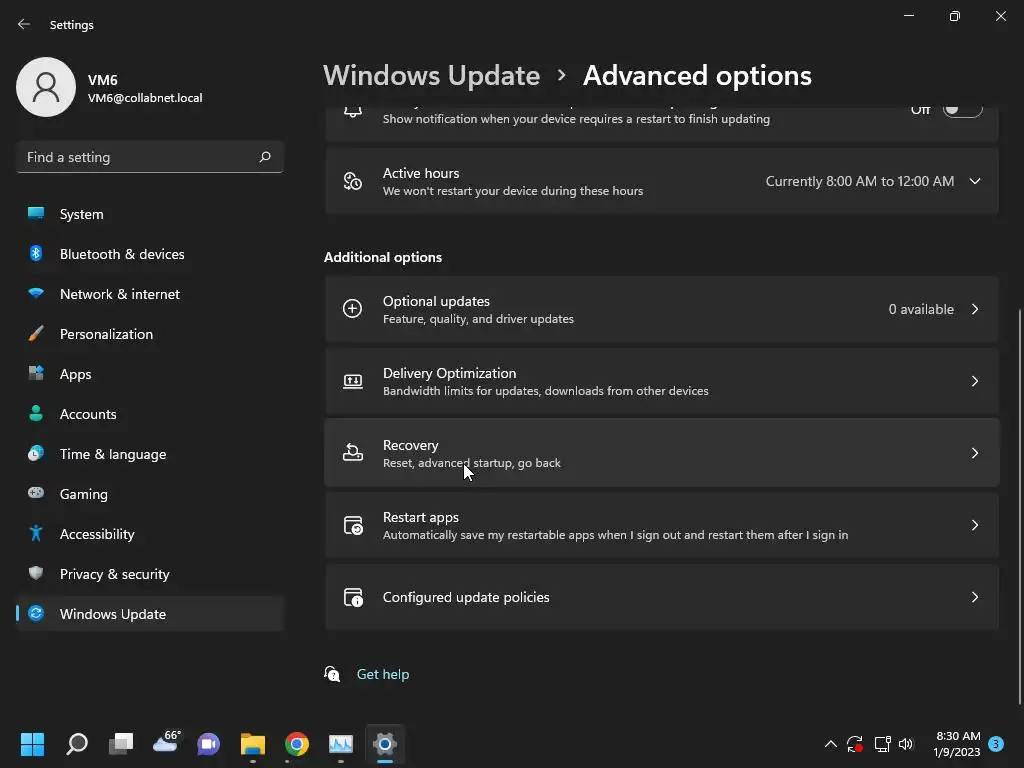Go to Network & internet settings
Image resolution: width=1024 pixels, height=768 pixels.
150,294
